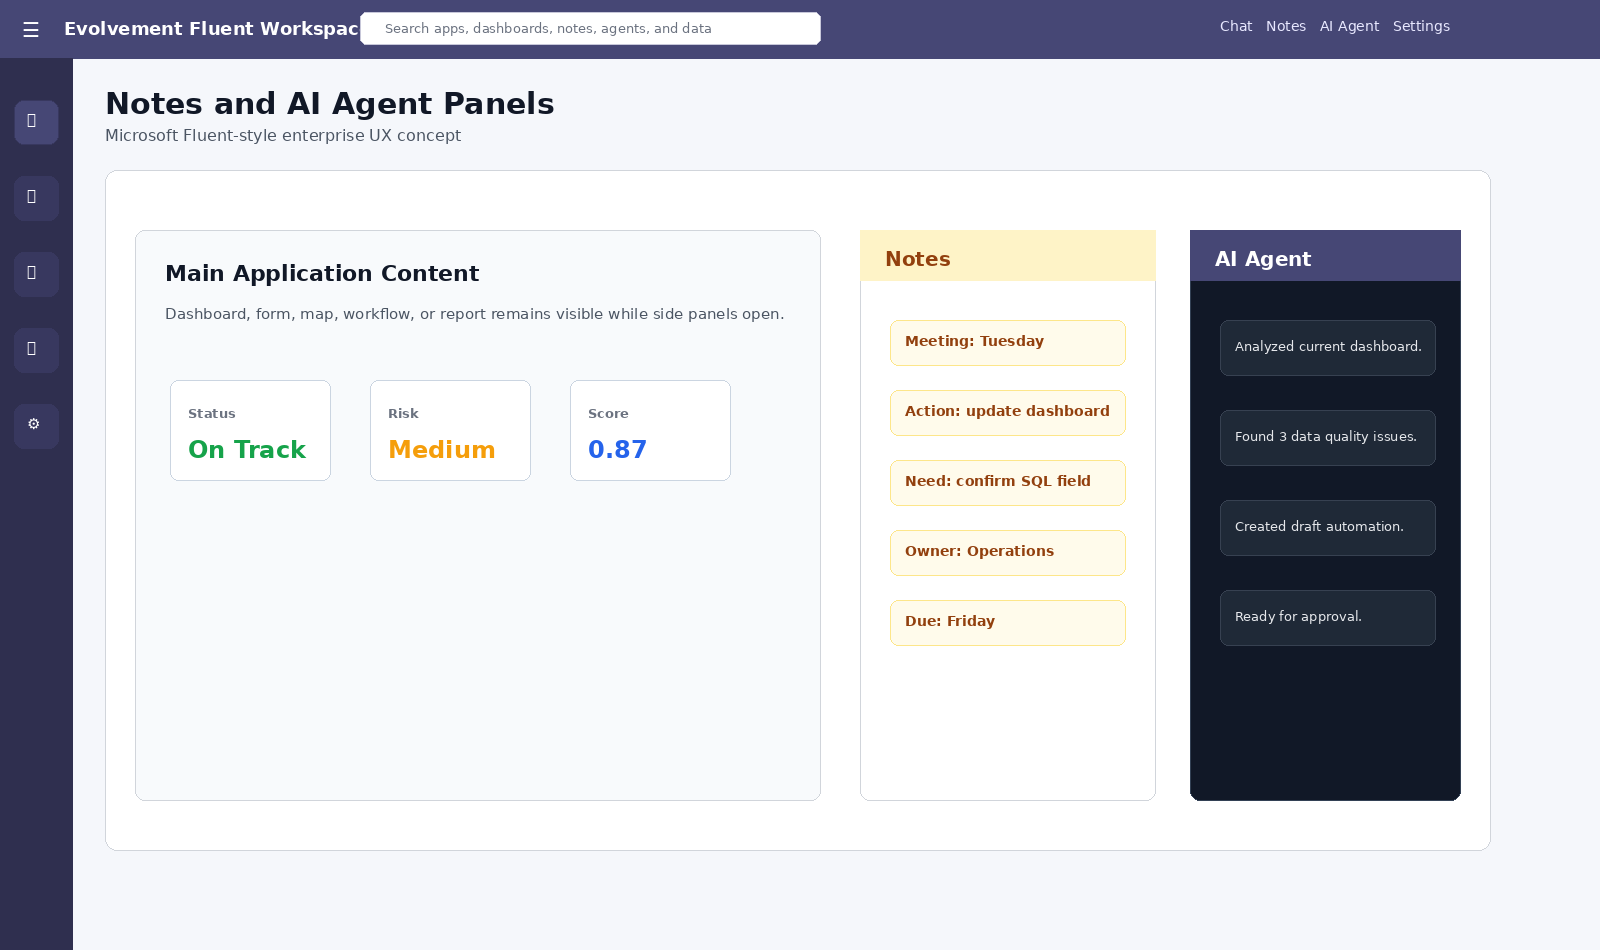This screenshot has height=950, width=1600.
Task: Open AI Agent from the top navigation
Action: 1349,27
